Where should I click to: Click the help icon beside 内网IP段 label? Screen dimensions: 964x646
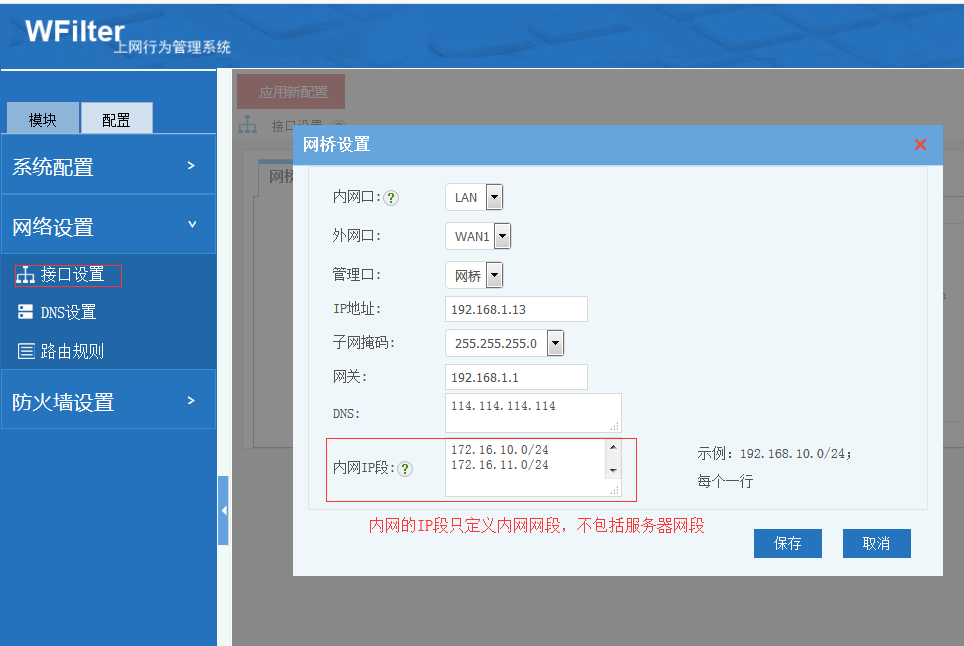click(405, 468)
